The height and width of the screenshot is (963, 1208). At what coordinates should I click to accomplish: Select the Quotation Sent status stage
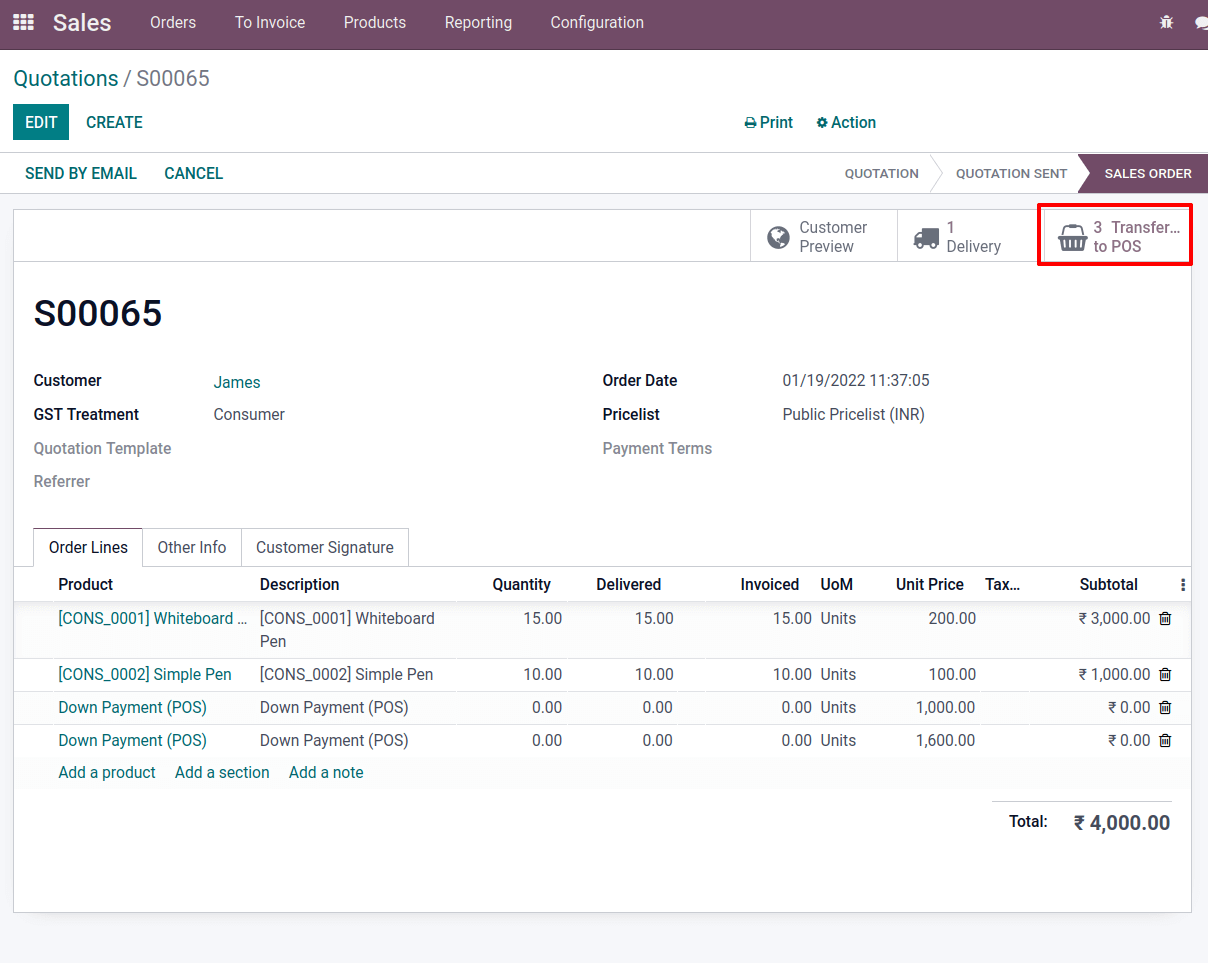[1011, 173]
